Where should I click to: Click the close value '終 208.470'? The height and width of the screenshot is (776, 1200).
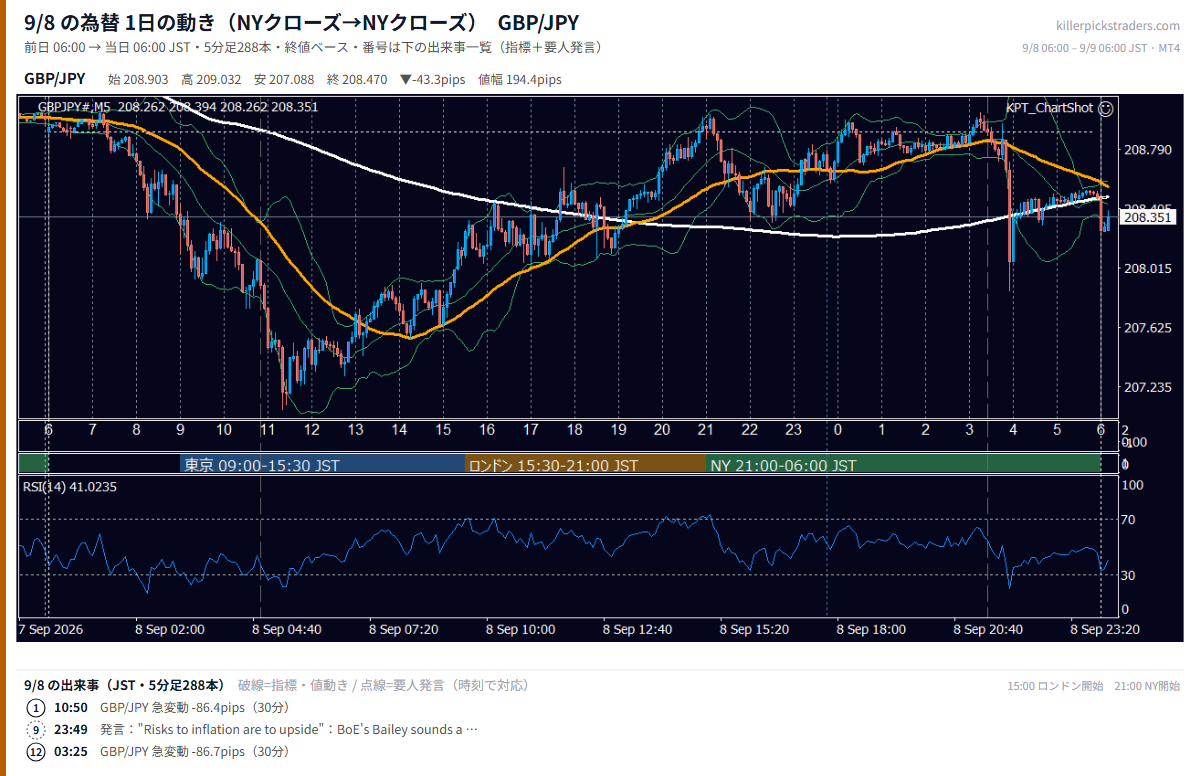[x=357, y=80]
